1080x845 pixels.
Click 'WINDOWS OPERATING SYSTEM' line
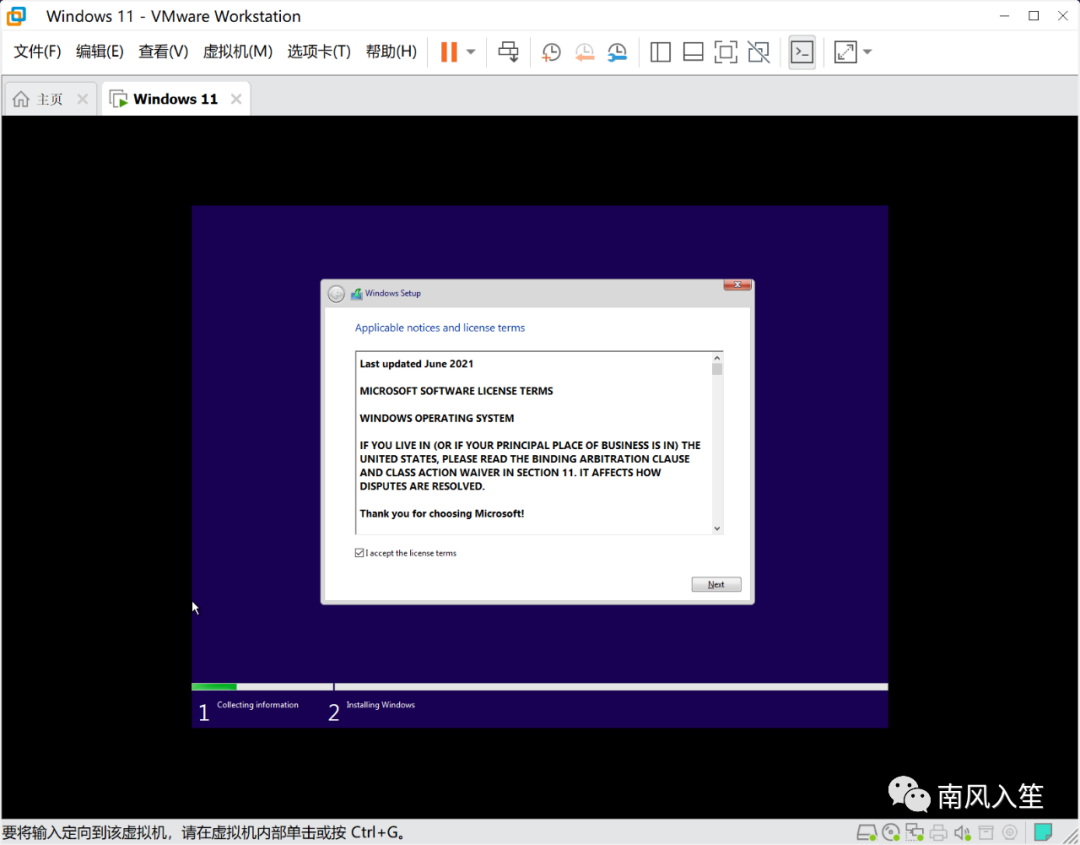coord(437,418)
